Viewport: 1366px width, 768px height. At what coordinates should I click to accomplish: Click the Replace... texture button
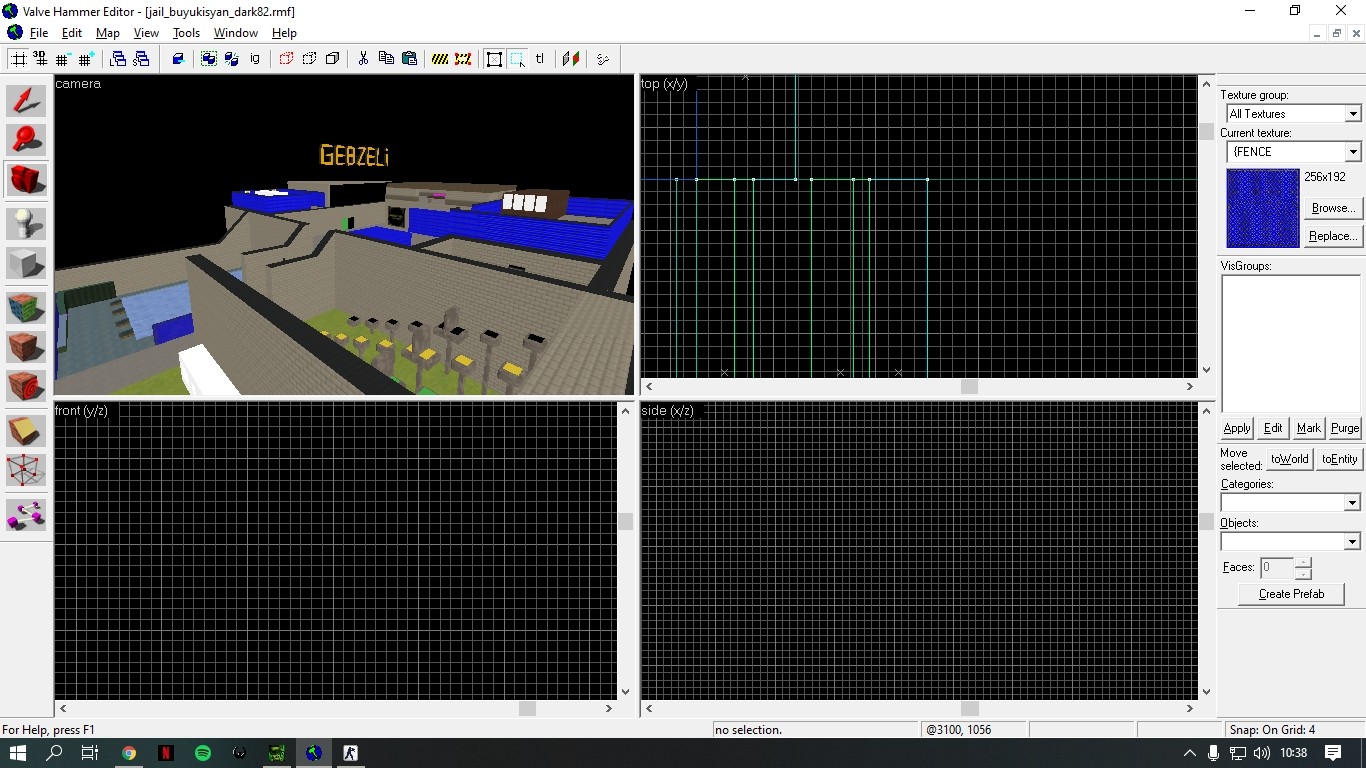click(x=1332, y=236)
